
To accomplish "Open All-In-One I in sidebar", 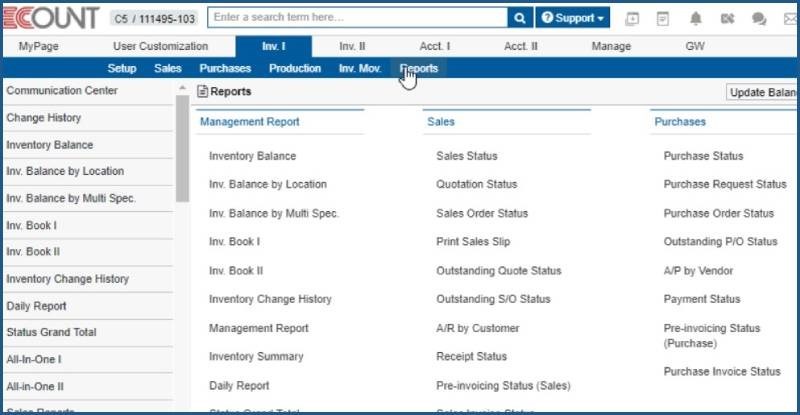I will click(33, 359).
